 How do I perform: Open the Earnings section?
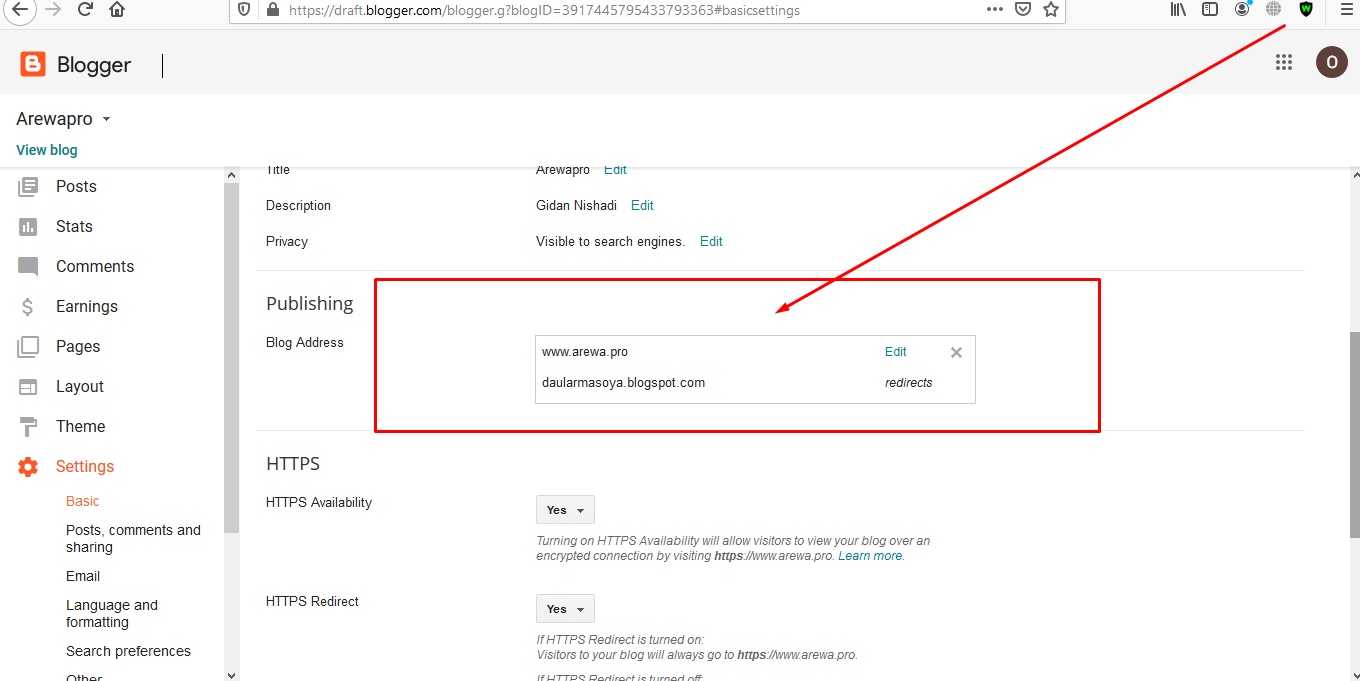click(87, 306)
